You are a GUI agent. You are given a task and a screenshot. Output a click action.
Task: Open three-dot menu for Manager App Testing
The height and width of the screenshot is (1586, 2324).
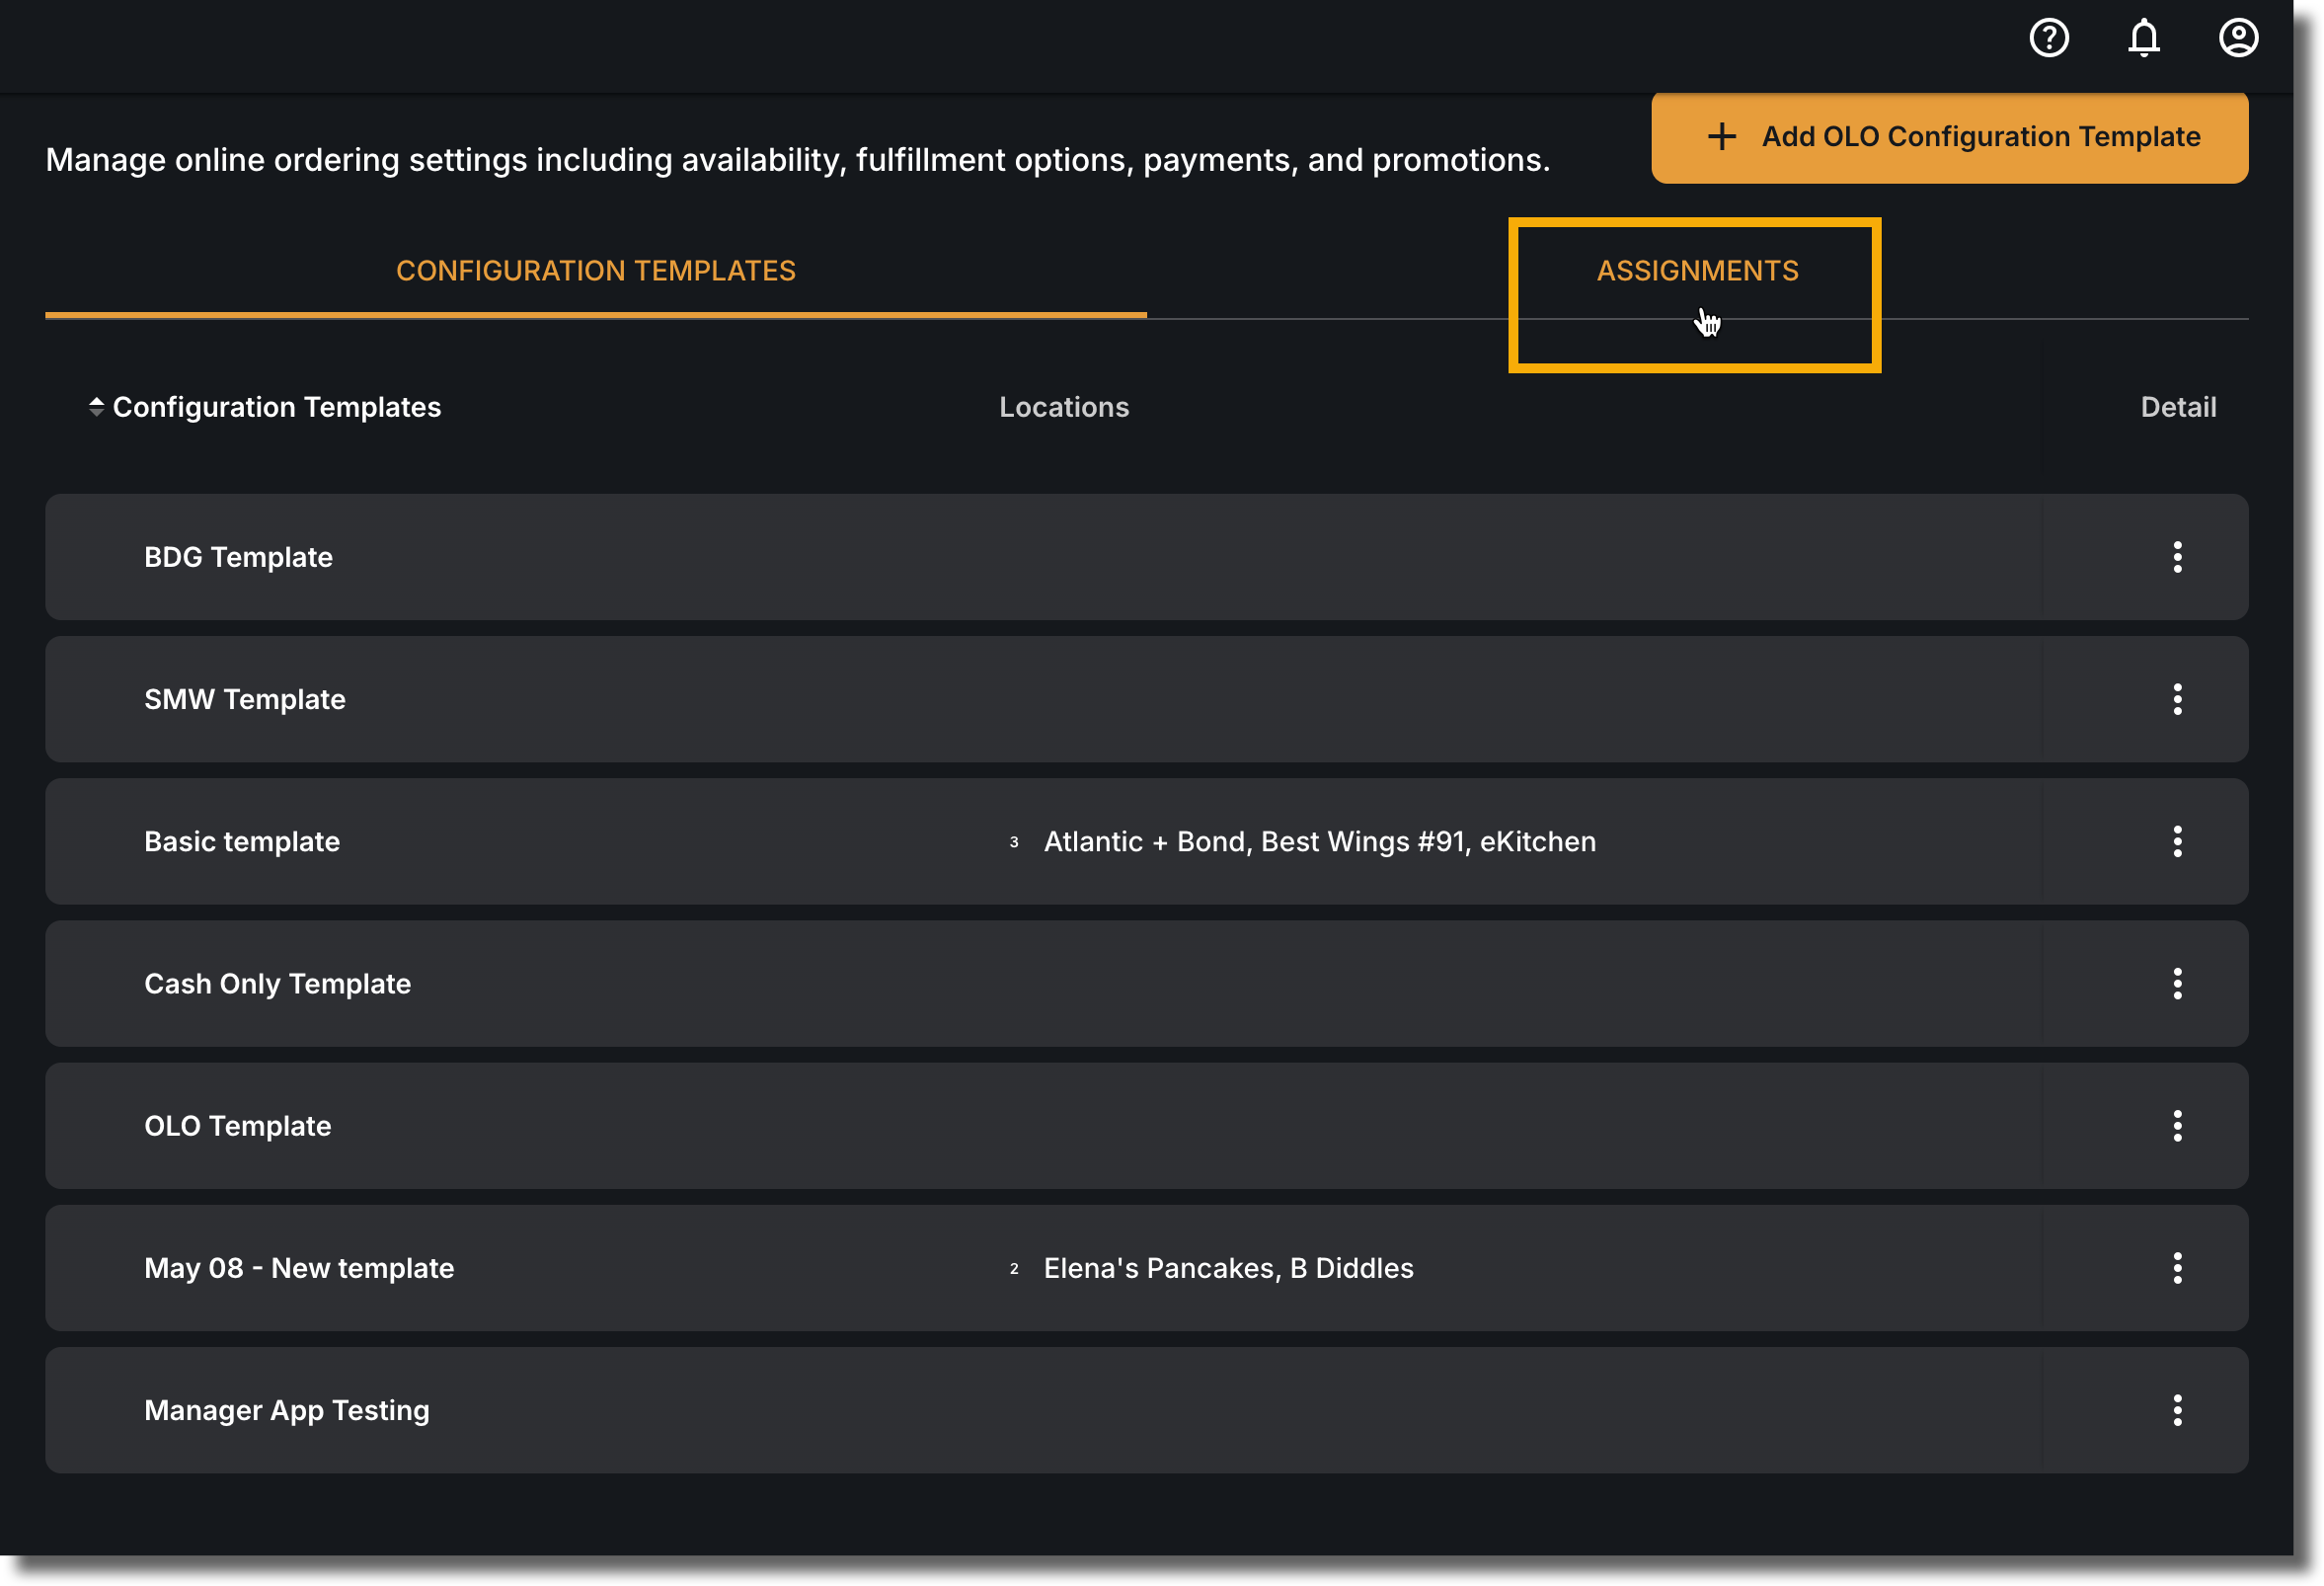[x=2177, y=1410]
